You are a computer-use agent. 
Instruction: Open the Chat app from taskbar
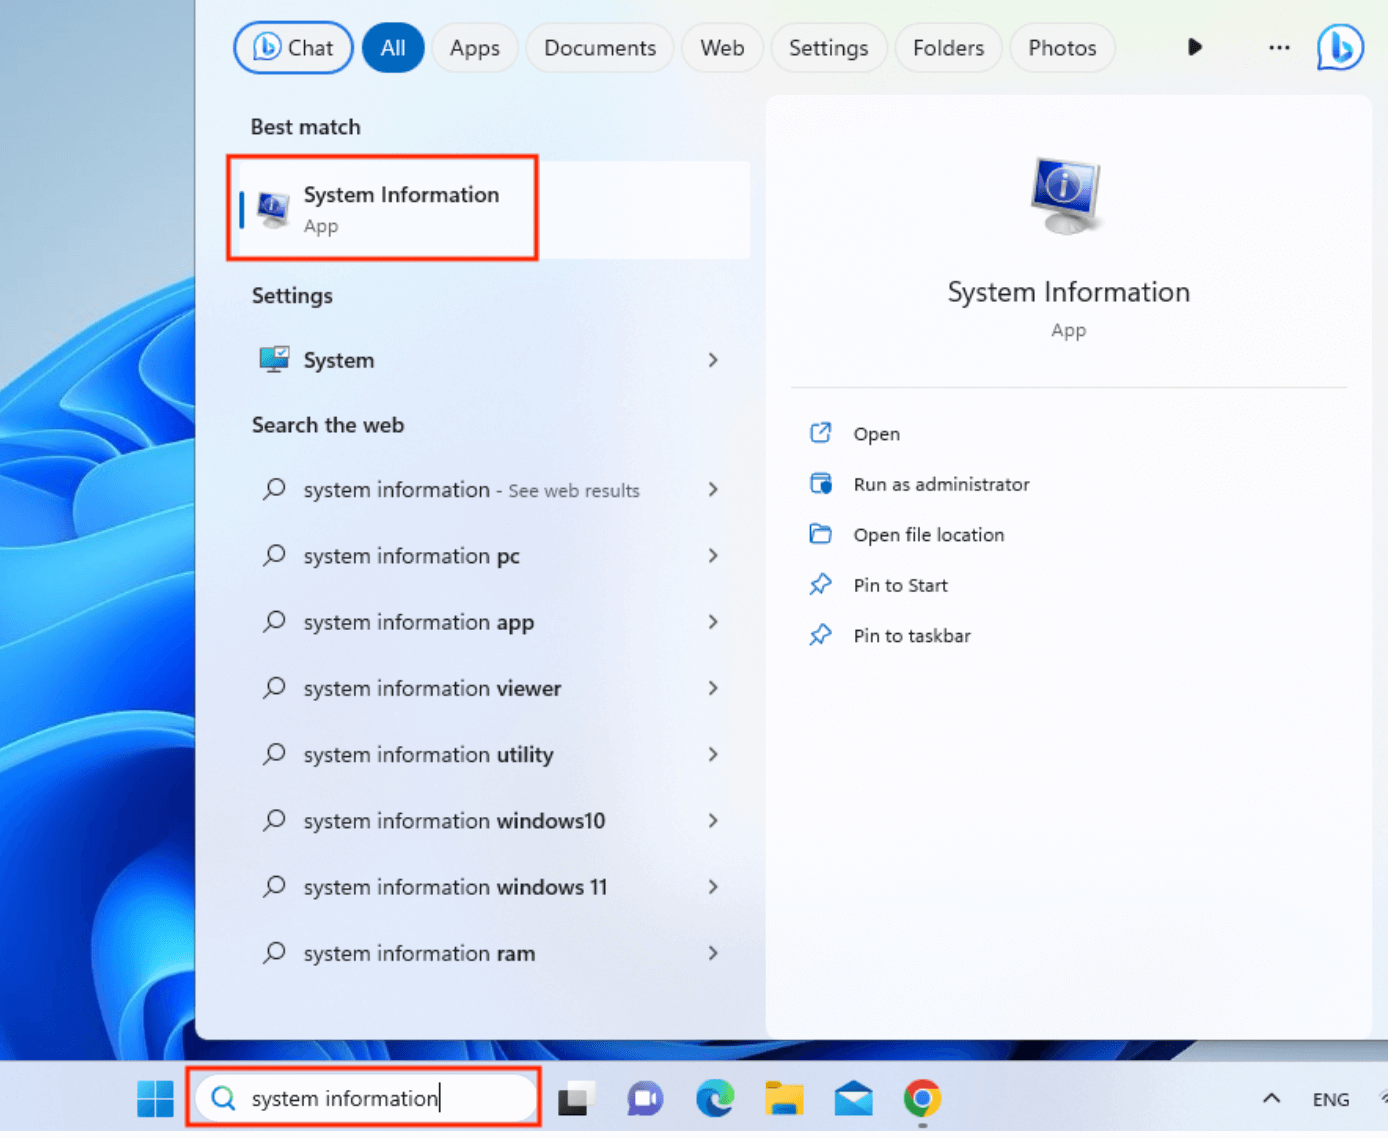tap(645, 1098)
